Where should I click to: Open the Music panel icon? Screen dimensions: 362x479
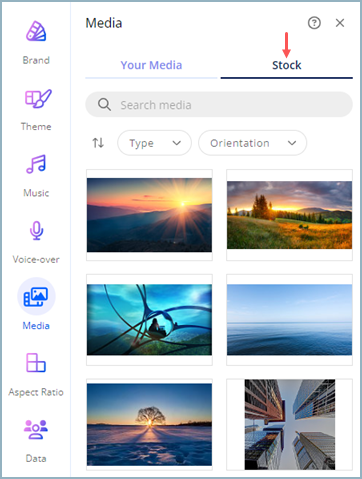[36, 164]
